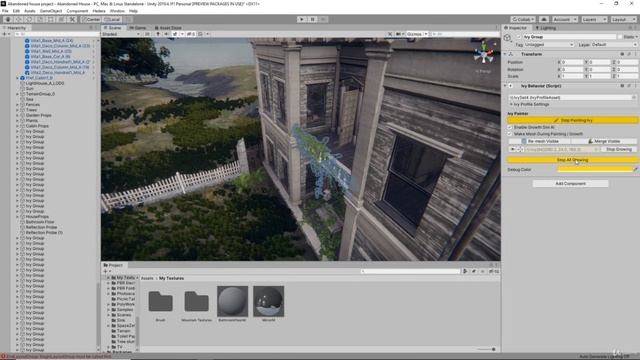Screen dimensions: 640x360
Task: Toggle Center pivot mode
Action: point(91,19)
